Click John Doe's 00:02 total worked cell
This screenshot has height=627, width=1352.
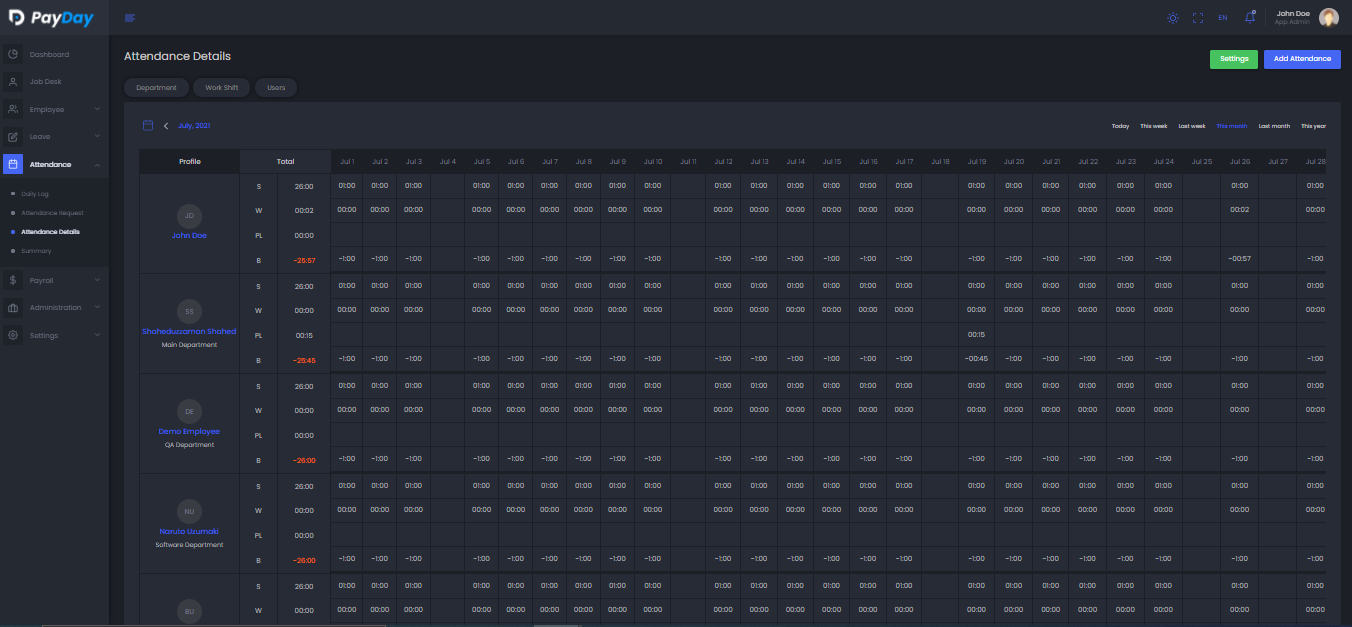coord(304,210)
